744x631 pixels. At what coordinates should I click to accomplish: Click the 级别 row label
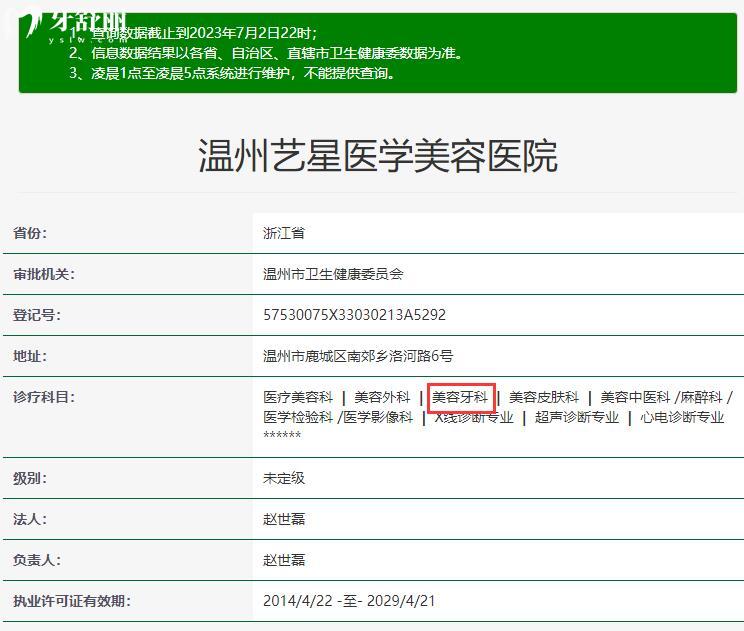(30, 478)
